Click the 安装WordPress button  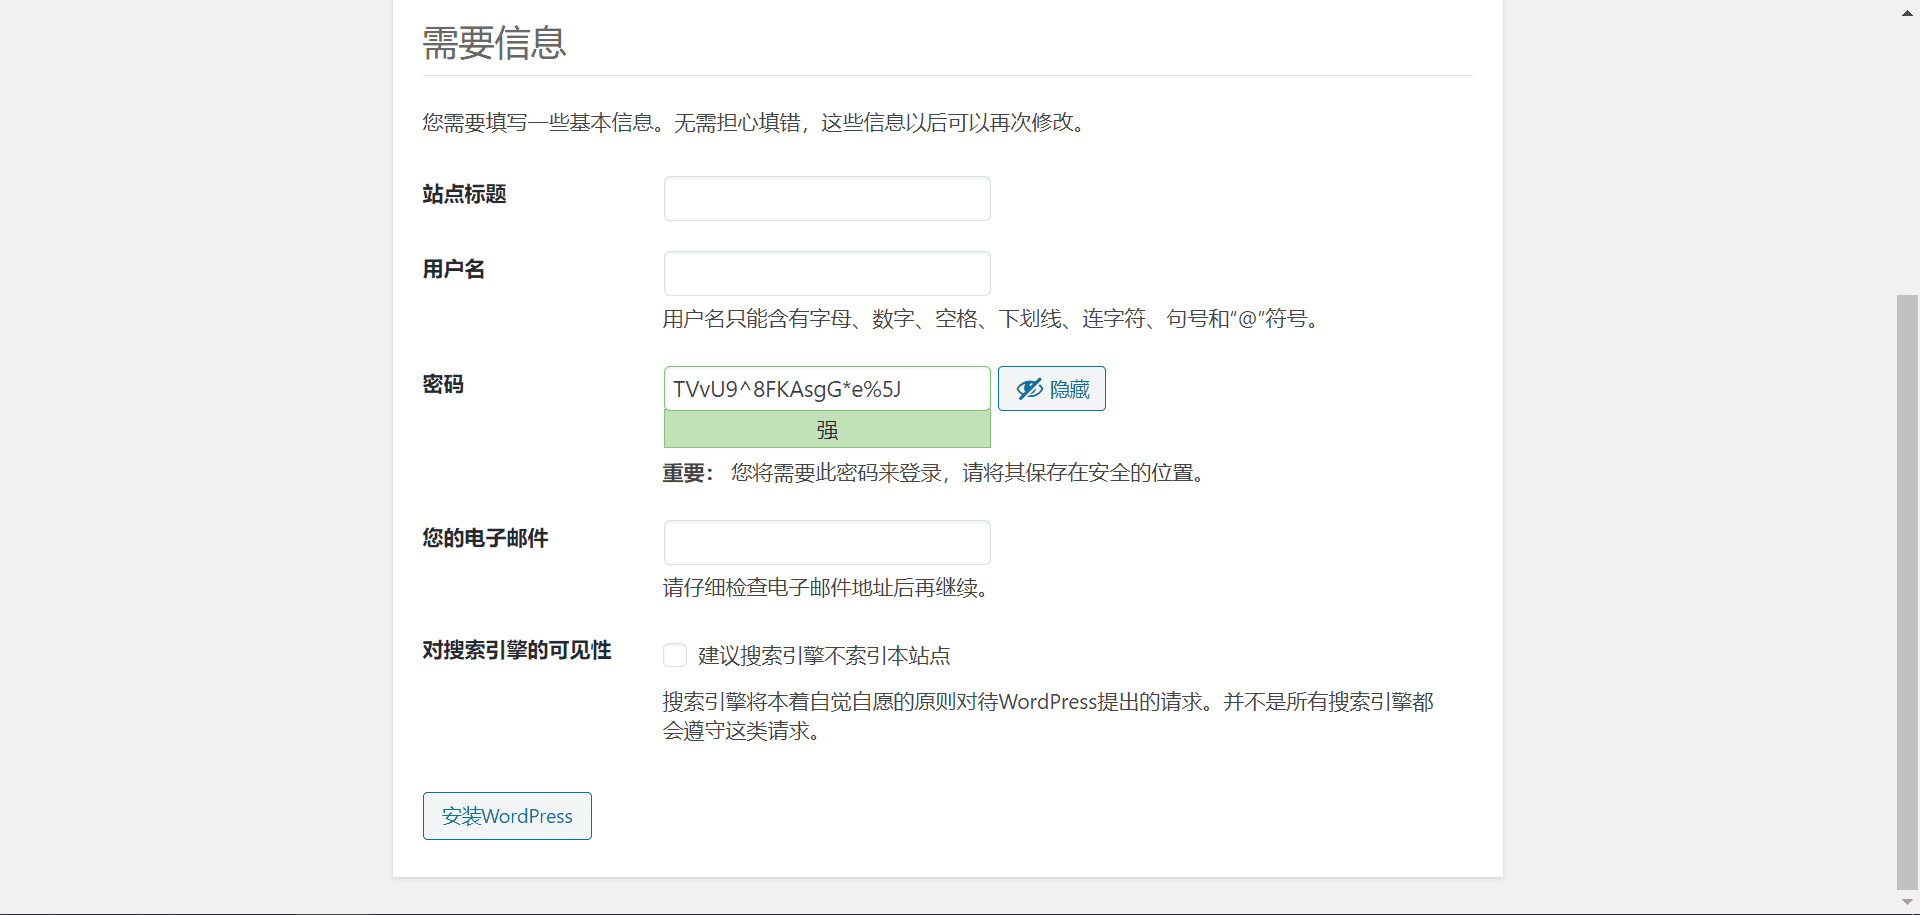click(x=507, y=816)
